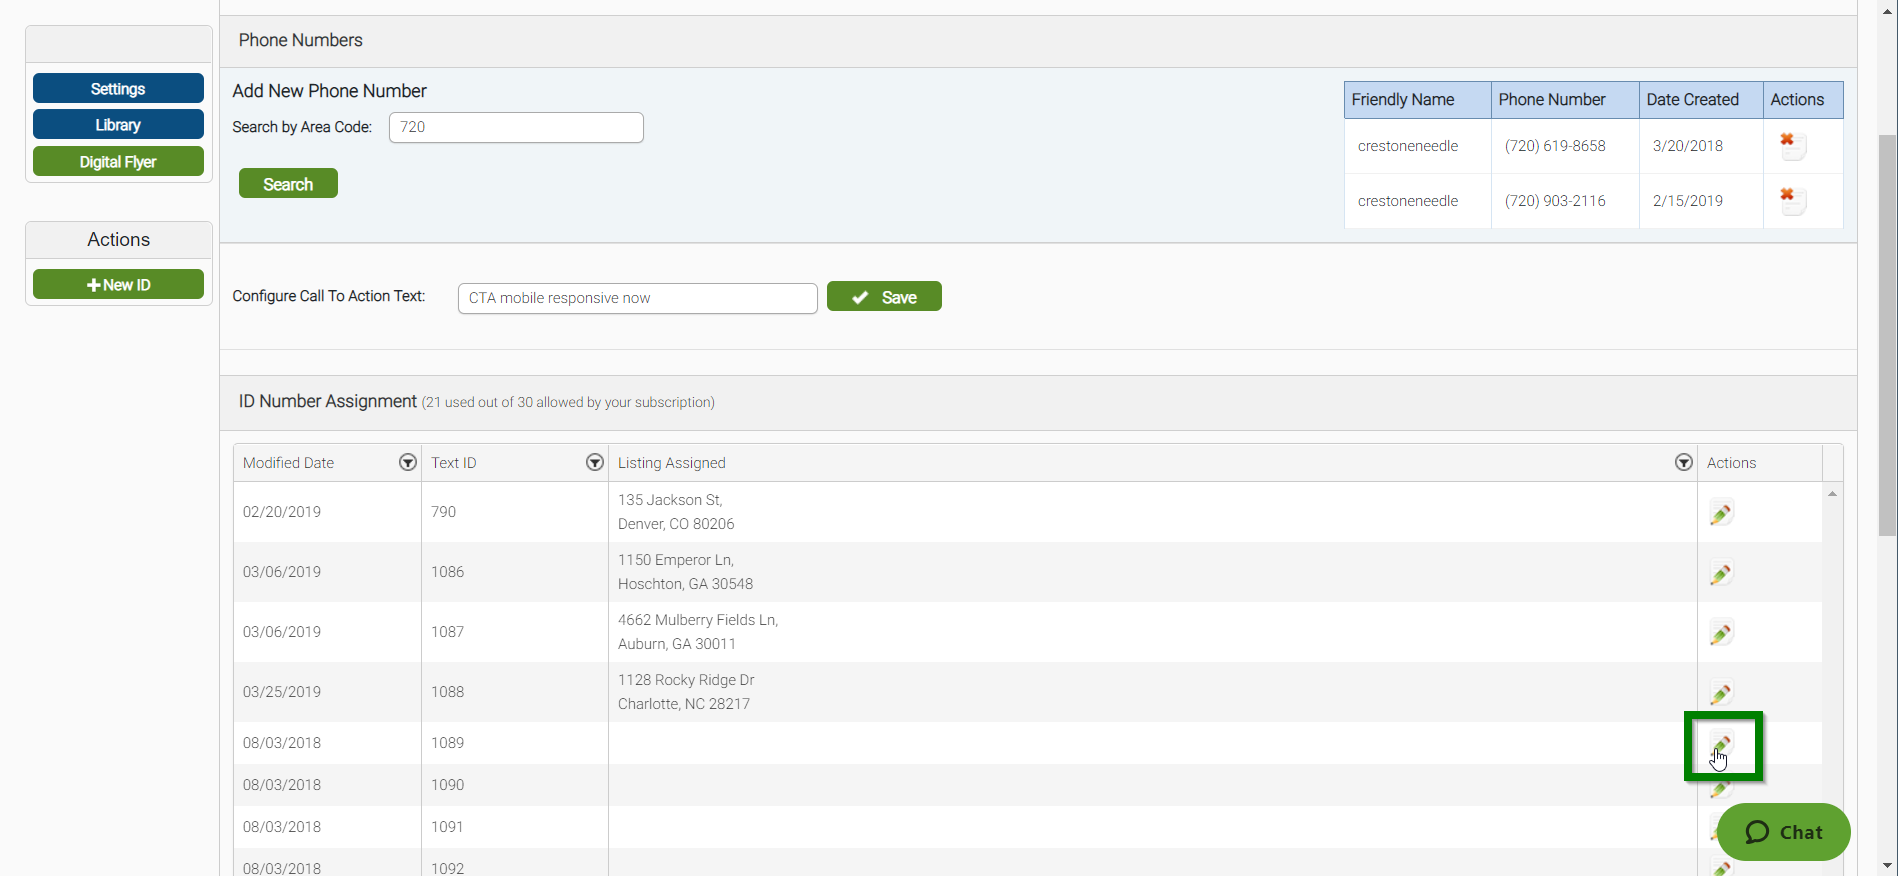Image resolution: width=1898 pixels, height=876 pixels.
Task: Click the Listing Assigned column header text
Action: point(671,463)
